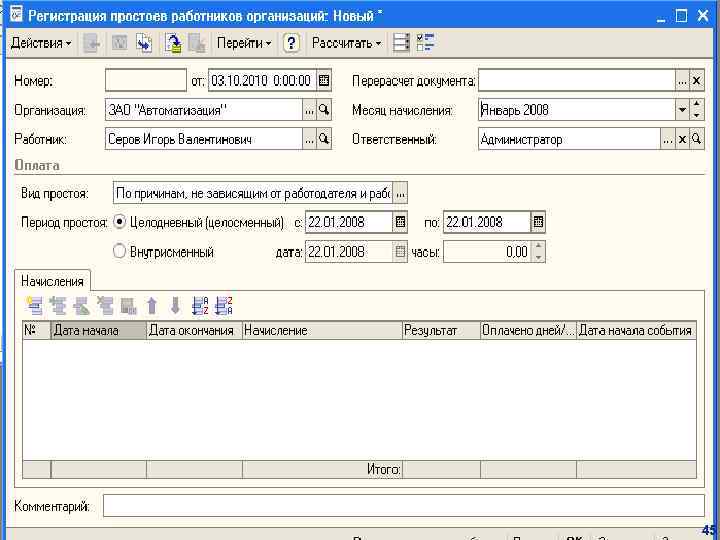Decrease Месяц начисления with down stepper

click(697, 115)
